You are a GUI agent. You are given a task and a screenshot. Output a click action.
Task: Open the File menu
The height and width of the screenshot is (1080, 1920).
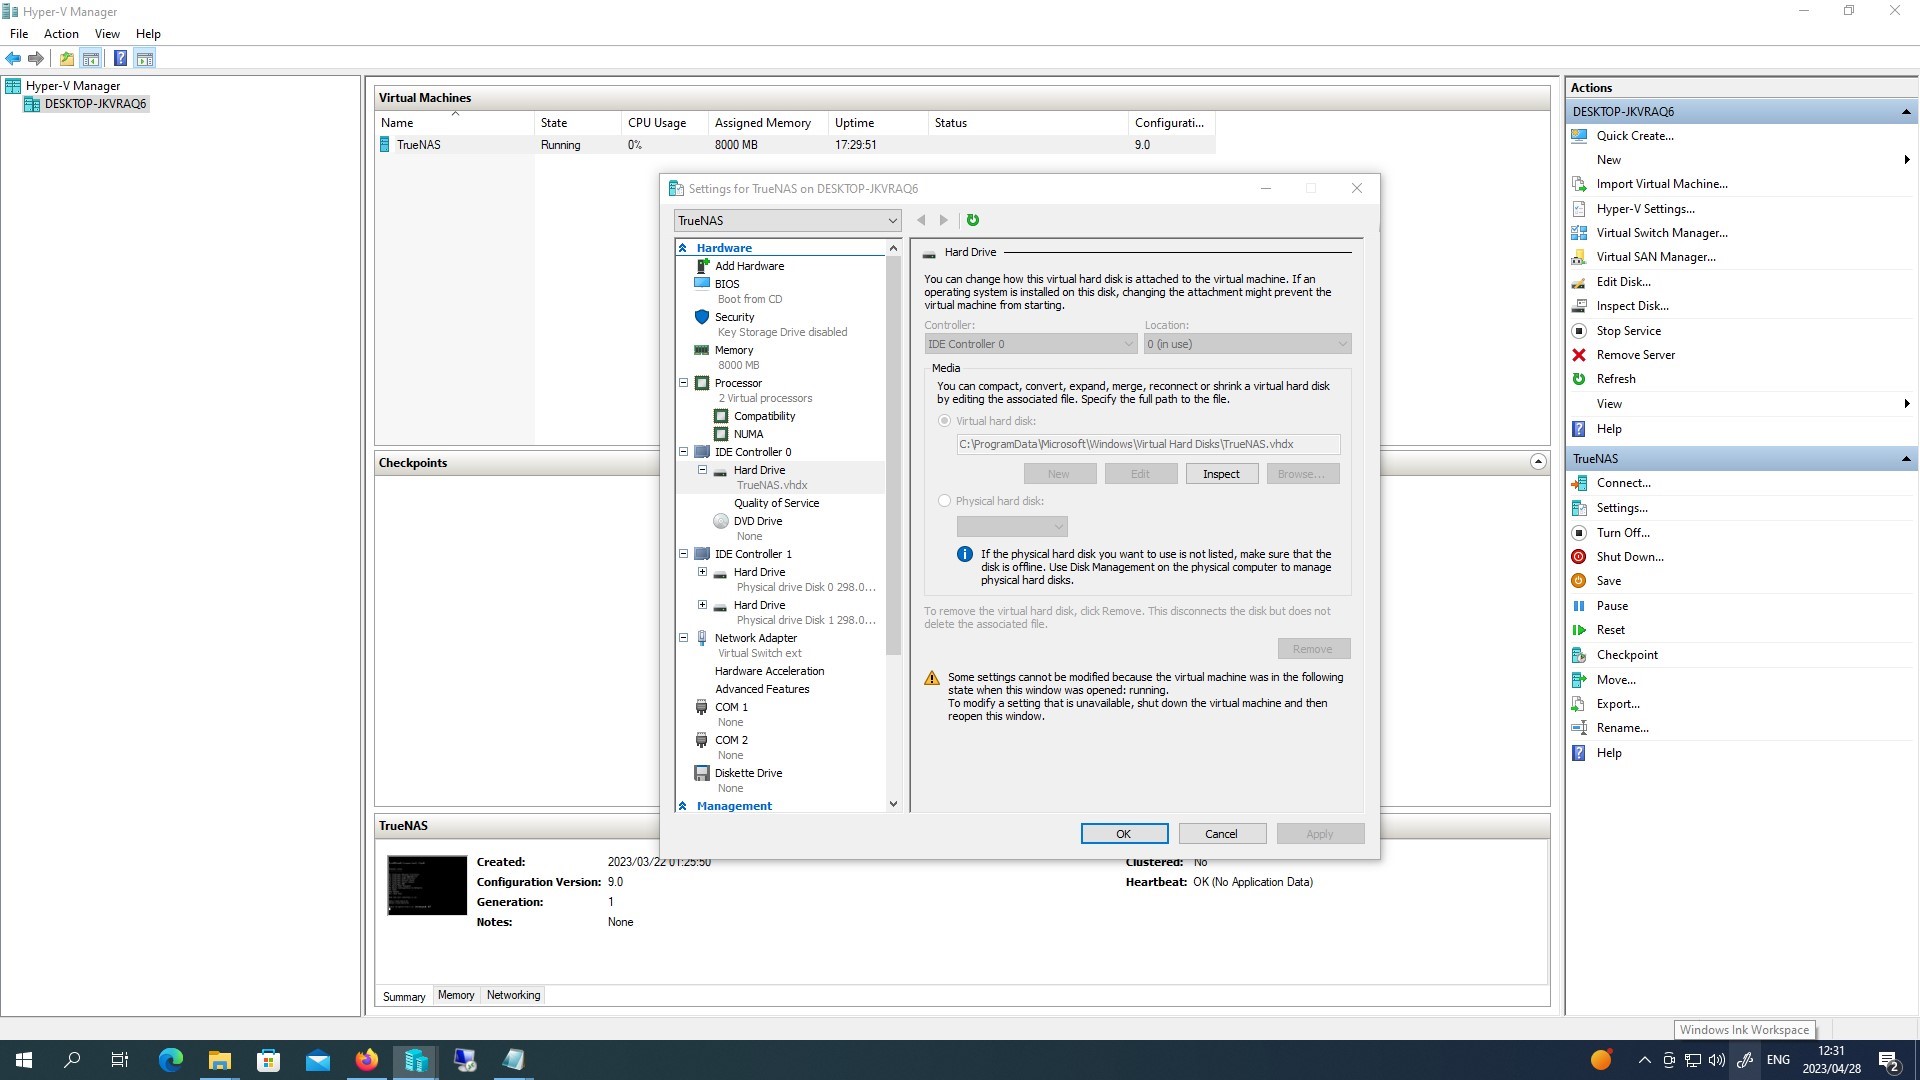pyautogui.click(x=19, y=33)
